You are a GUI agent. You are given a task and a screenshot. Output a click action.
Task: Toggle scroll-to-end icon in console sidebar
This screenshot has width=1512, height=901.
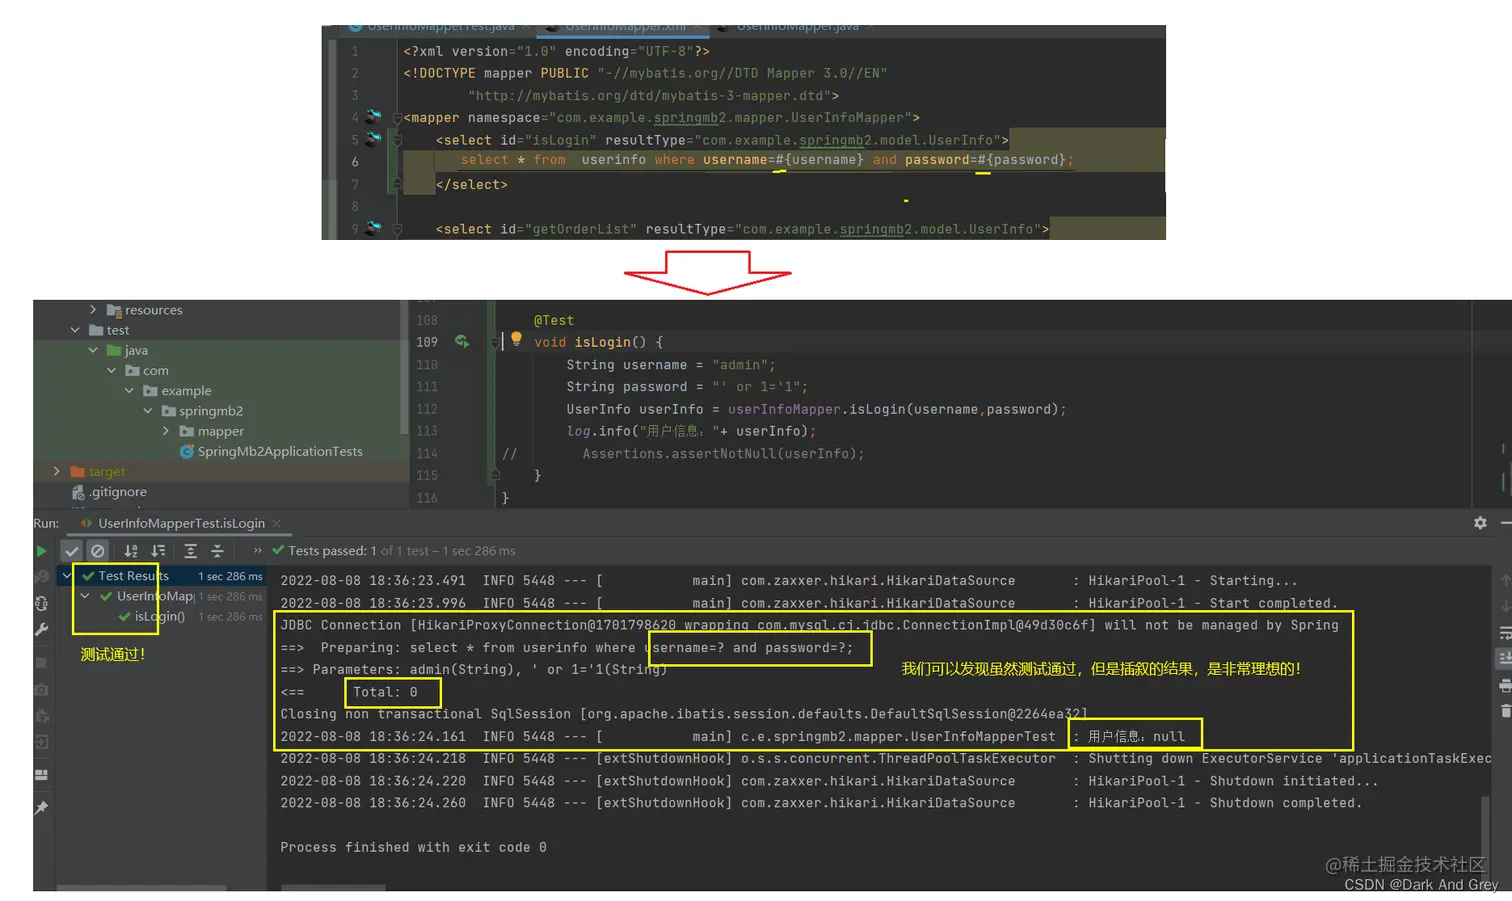click(x=1505, y=658)
